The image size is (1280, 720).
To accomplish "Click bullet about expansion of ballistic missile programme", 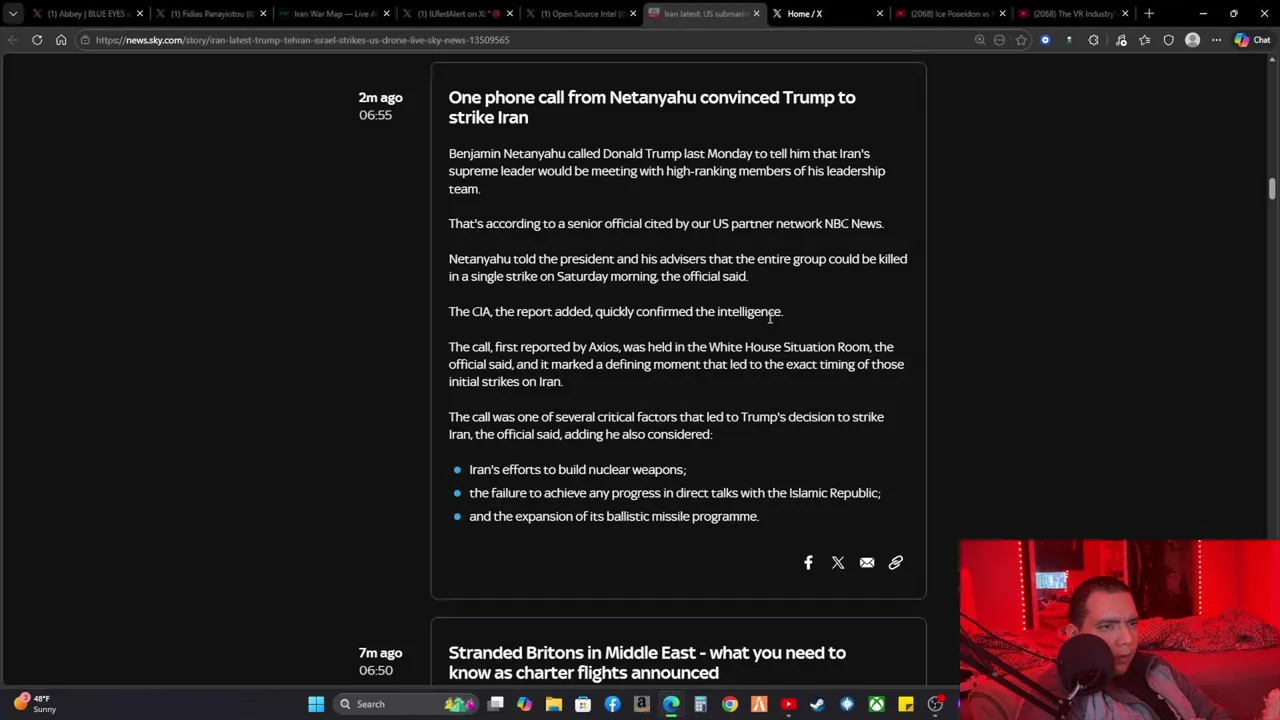I will point(614,516).
